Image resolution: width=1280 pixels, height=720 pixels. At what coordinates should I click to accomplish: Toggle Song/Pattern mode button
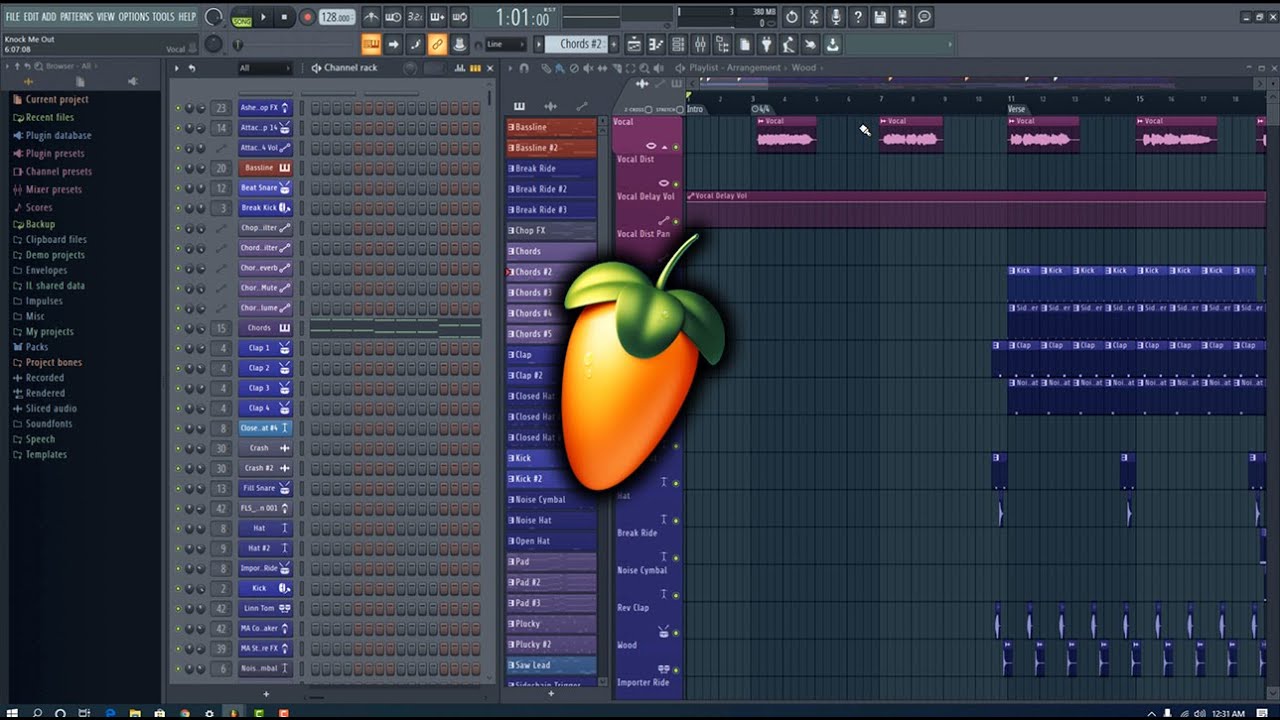tap(242, 18)
